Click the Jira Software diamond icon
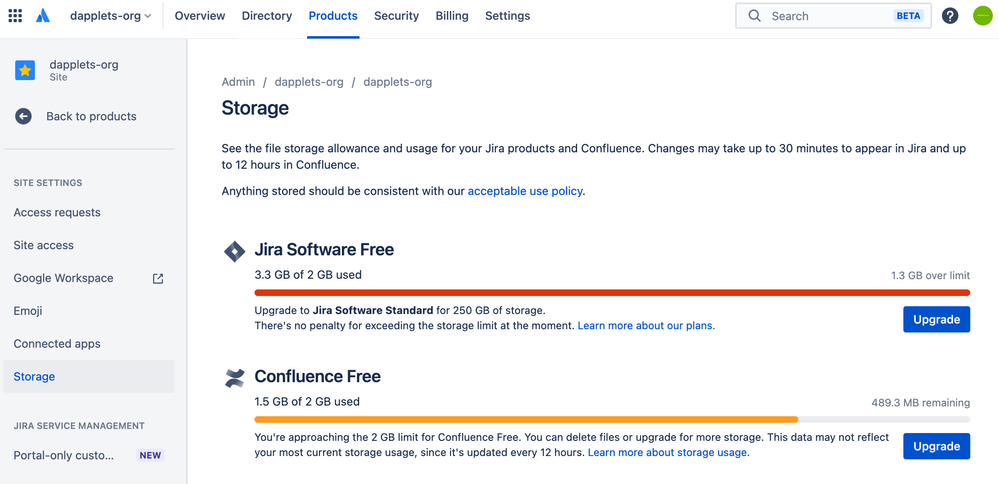999x484 pixels. [x=234, y=251]
